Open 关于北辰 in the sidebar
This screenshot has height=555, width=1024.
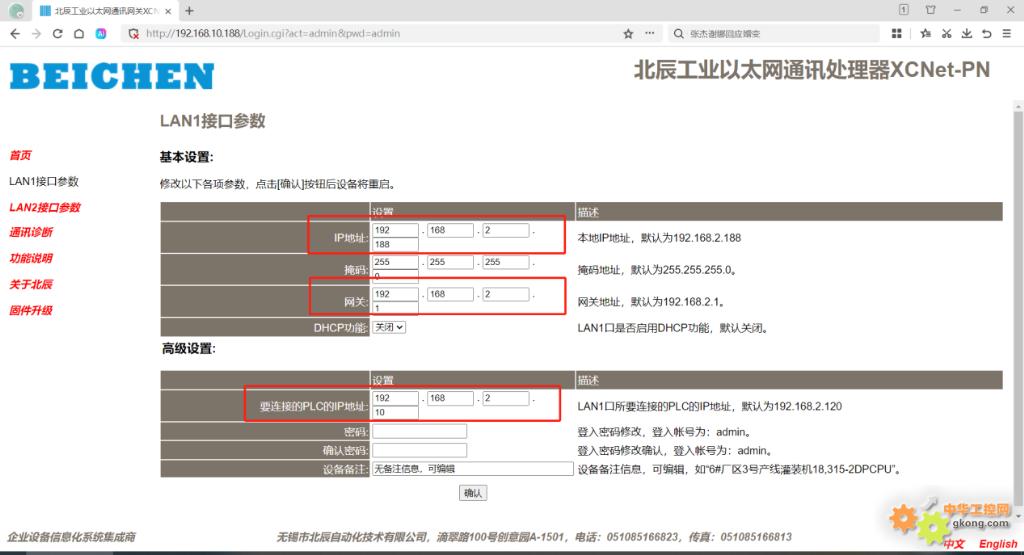[x=31, y=285]
